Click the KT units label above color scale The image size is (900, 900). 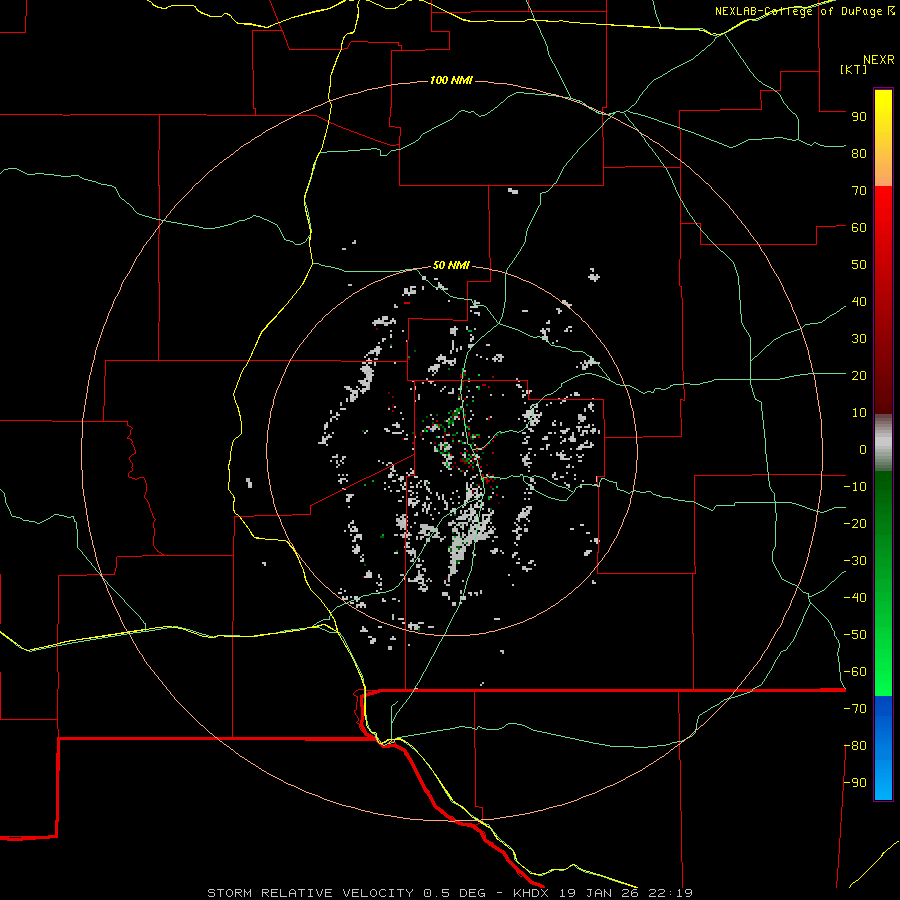pyautogui.click(x=854, y=69)
